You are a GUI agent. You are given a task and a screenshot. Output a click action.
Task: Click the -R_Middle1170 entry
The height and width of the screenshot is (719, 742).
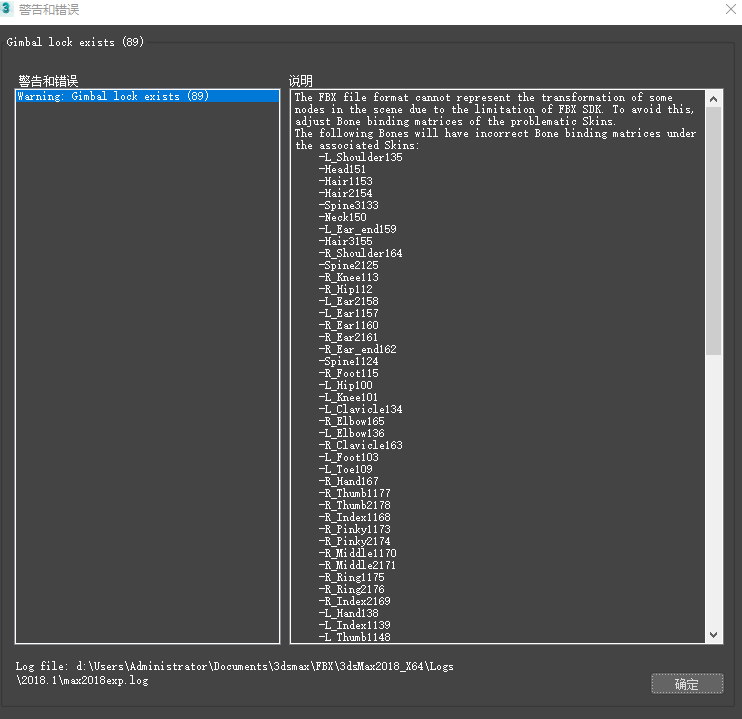(358, 553)
